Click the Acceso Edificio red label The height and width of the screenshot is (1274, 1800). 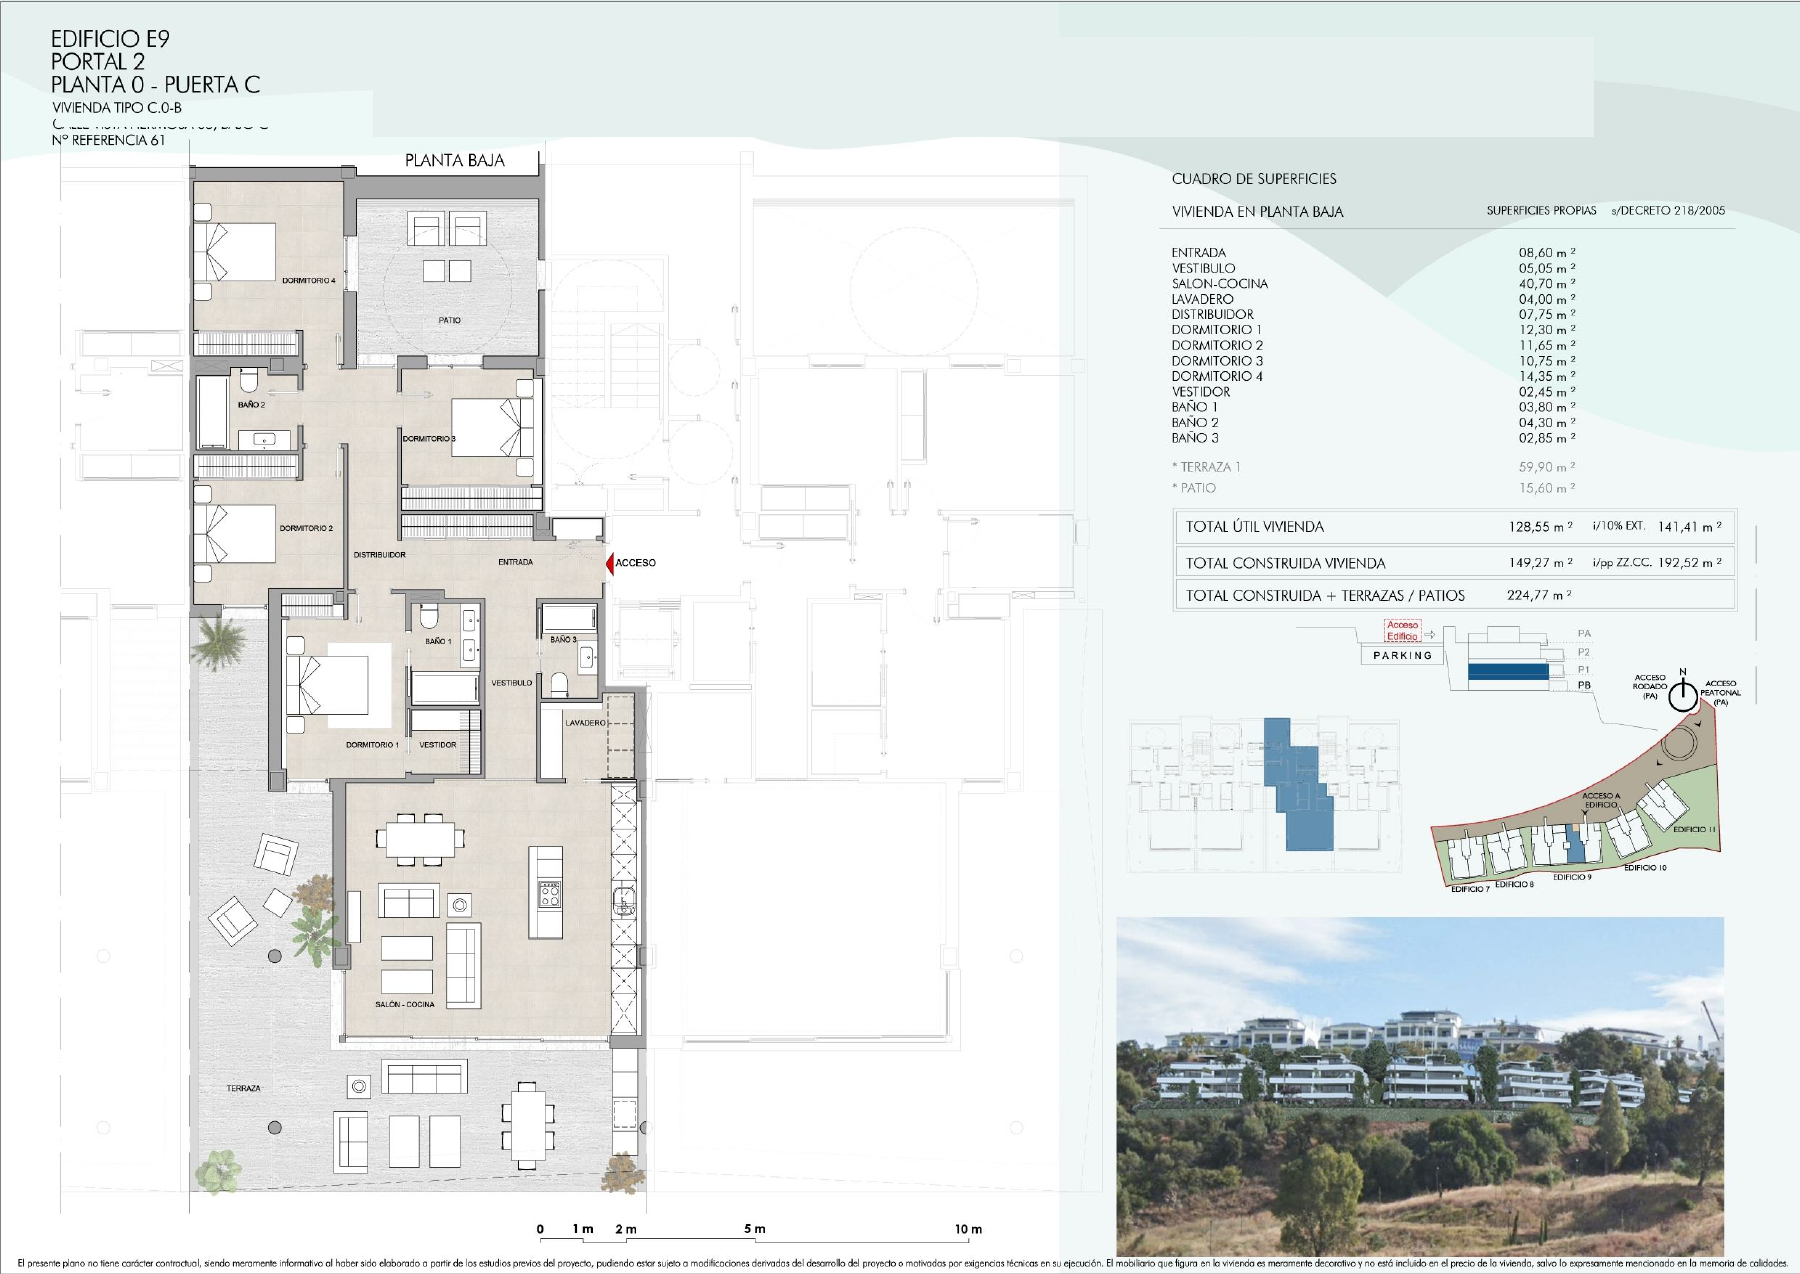tap(1402, 630)
